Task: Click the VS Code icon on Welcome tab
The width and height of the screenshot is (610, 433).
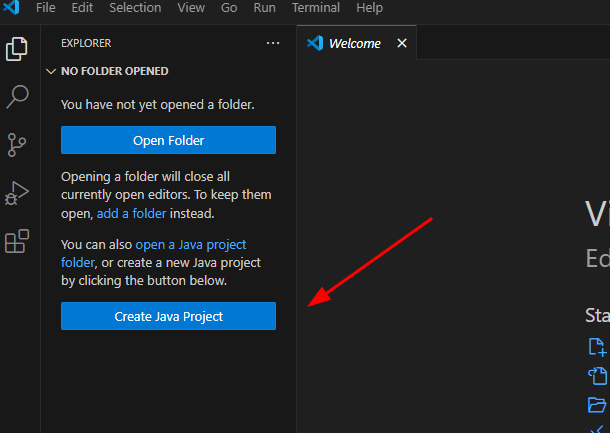Action: 315,43
